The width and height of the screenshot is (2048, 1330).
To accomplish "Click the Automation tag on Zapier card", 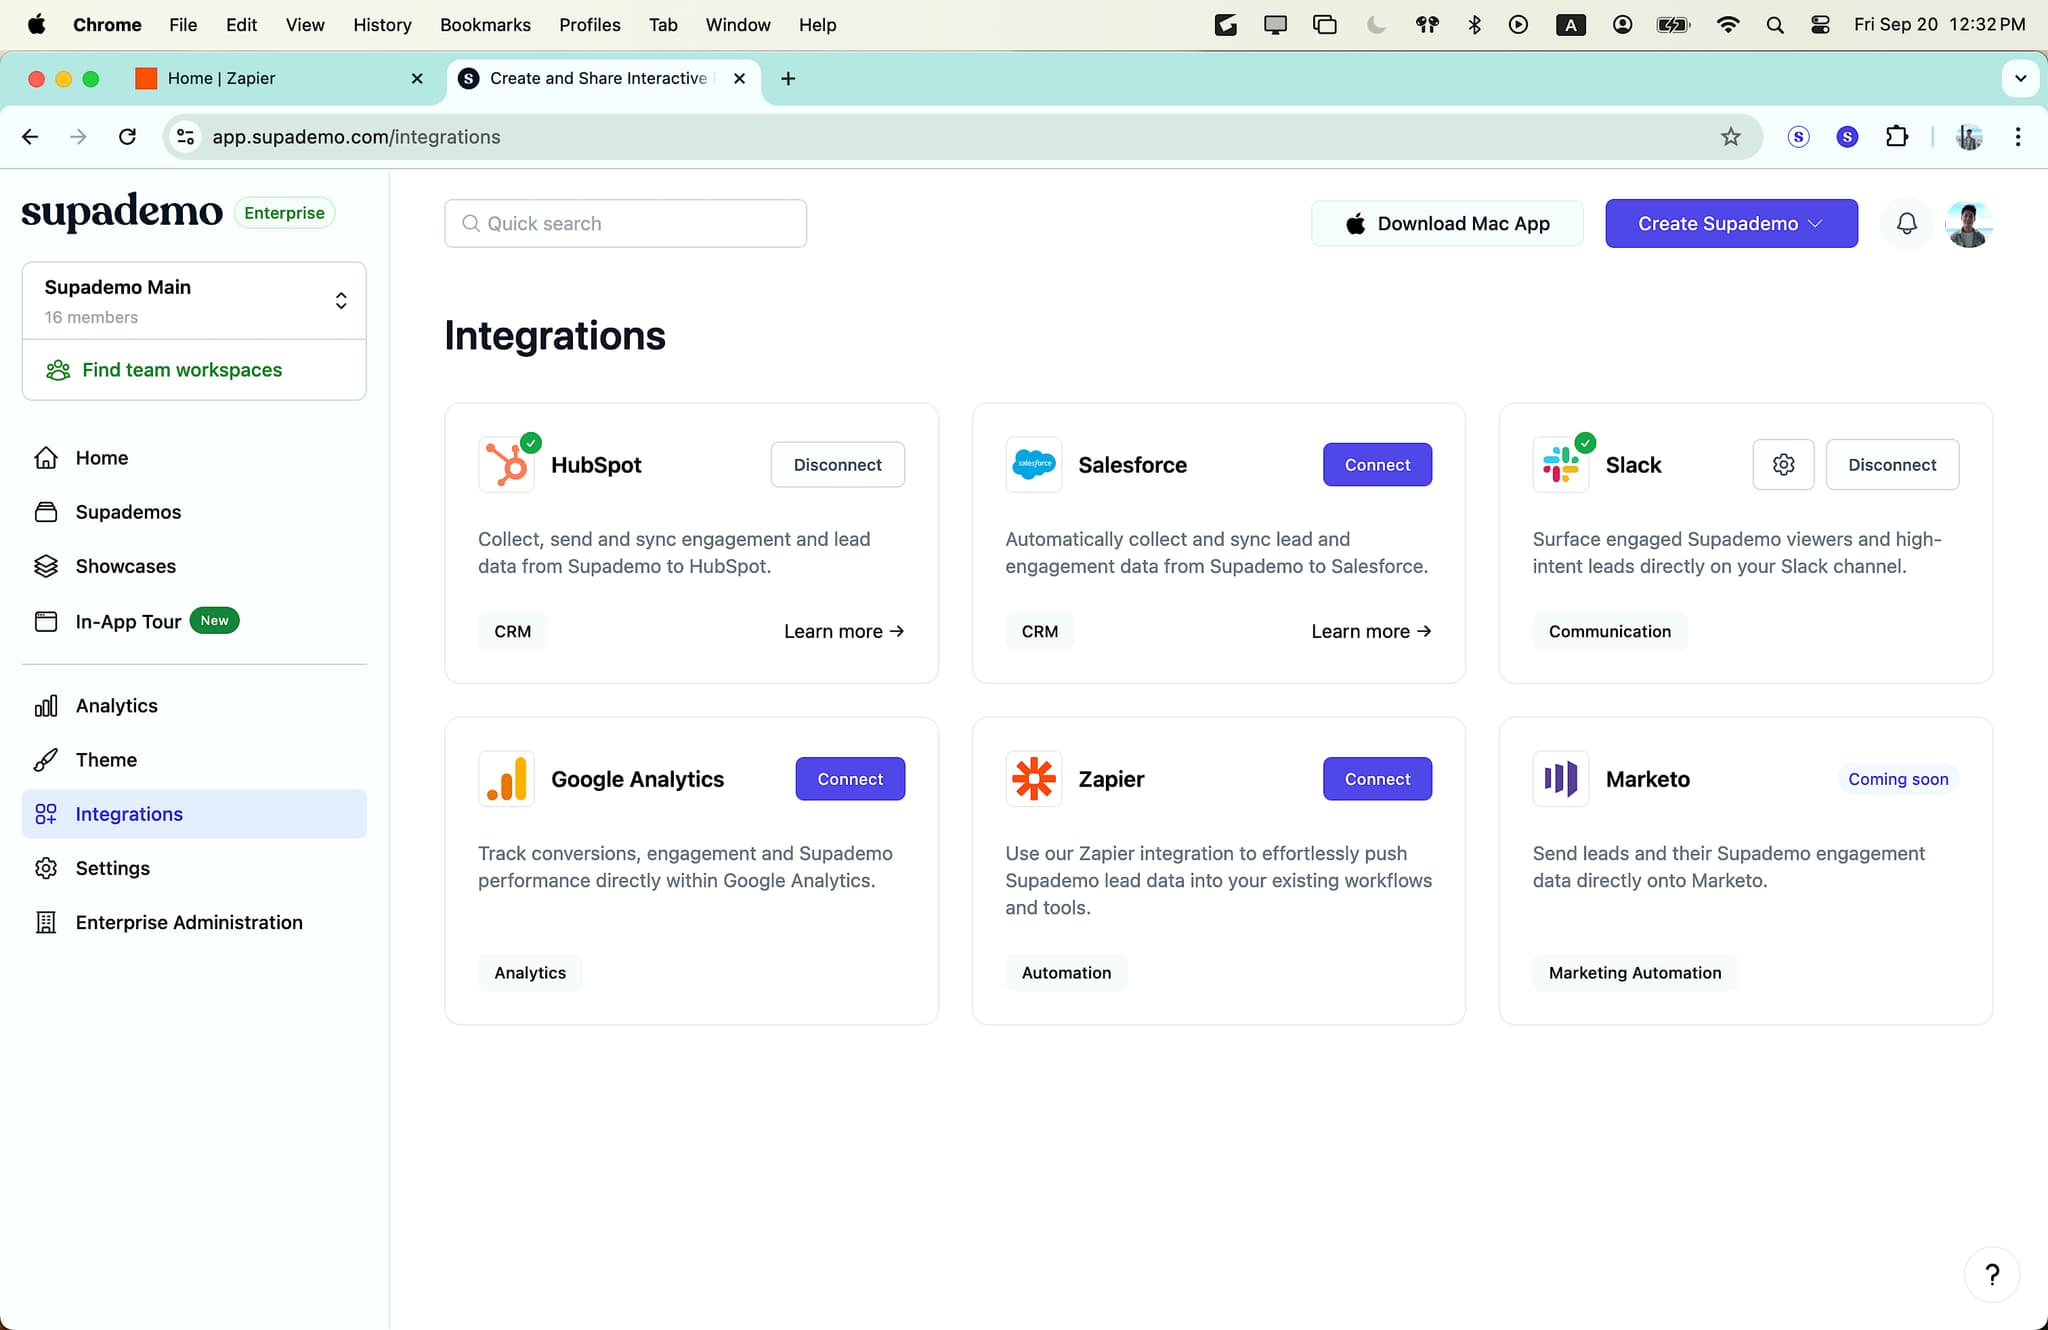I will (1066, 973).
